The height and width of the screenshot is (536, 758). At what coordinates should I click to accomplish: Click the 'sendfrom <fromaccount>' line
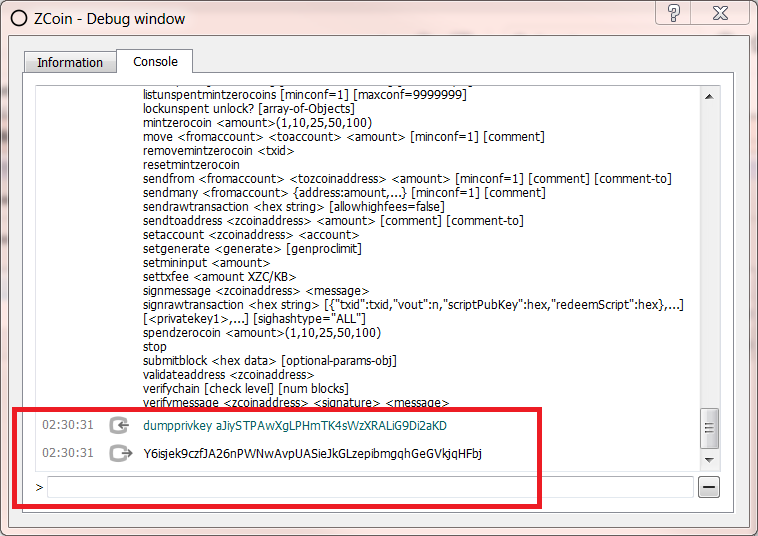(408, 179)
